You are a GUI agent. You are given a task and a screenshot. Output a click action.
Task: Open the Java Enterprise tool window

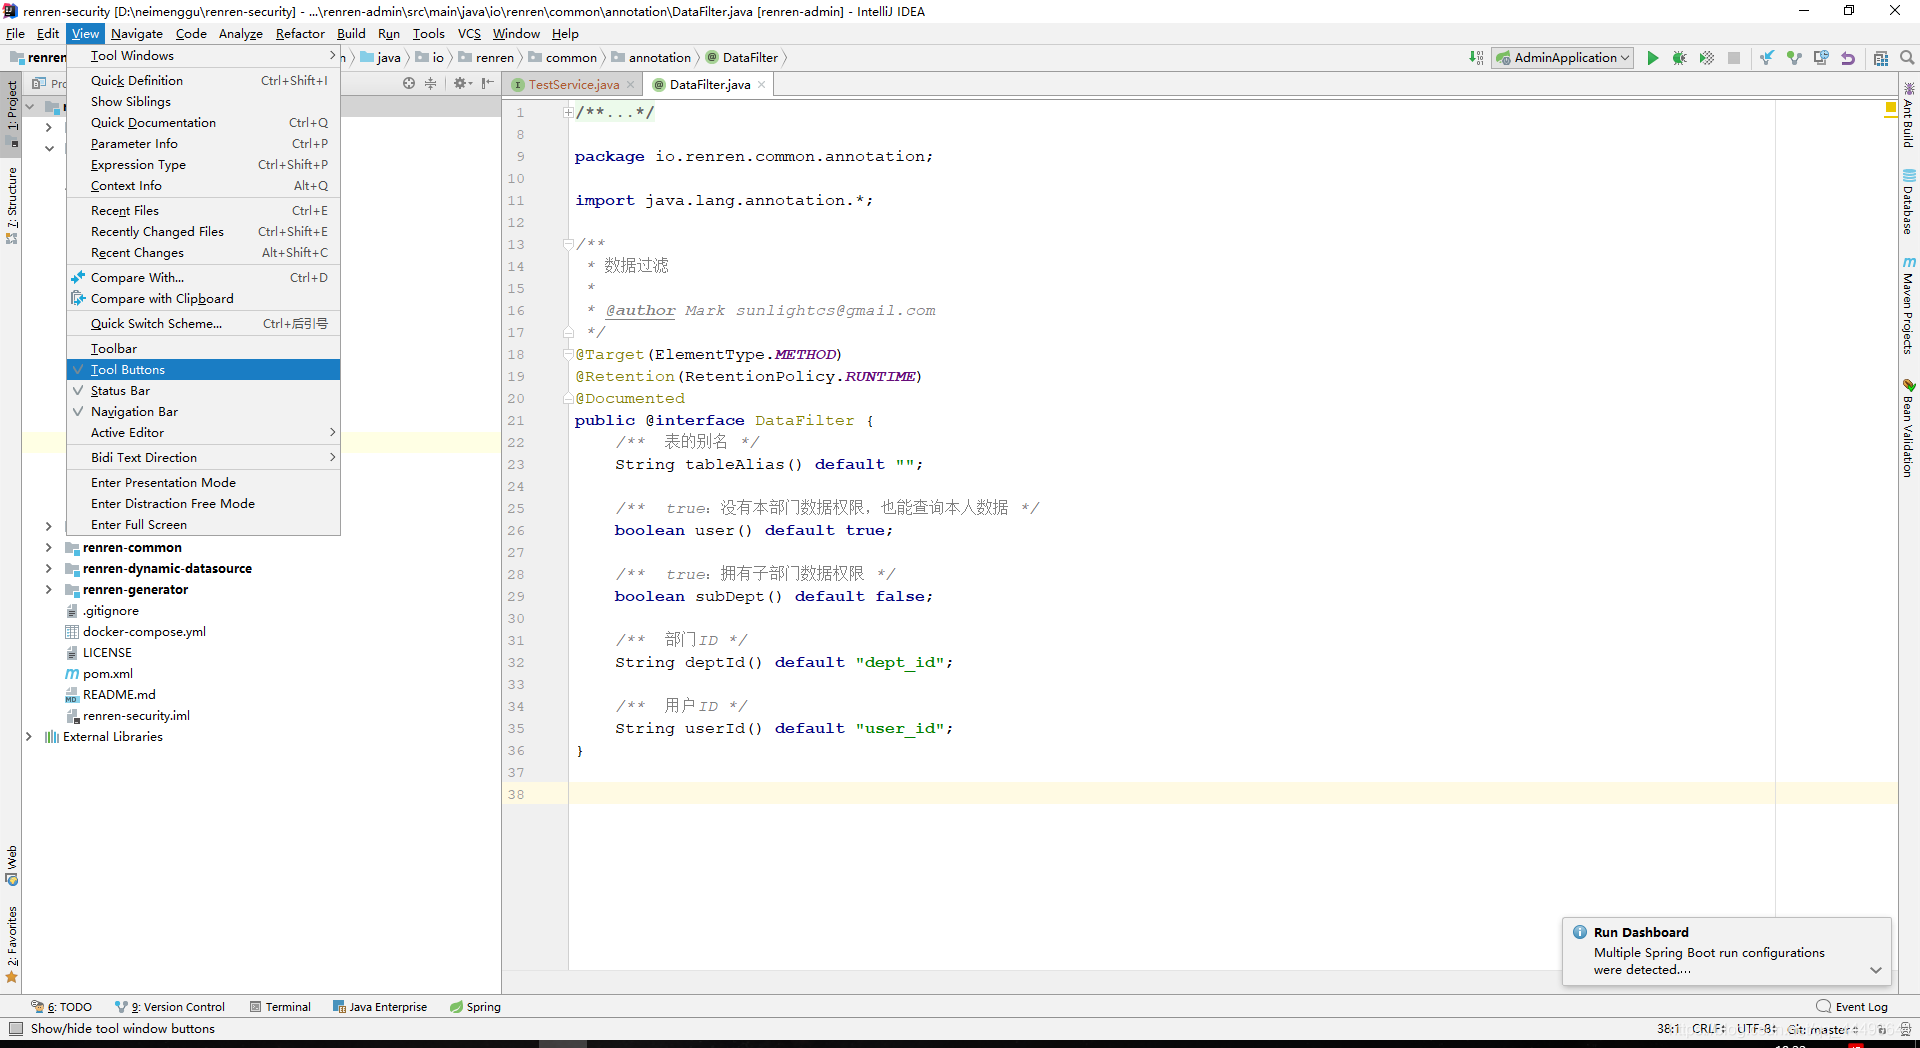pyautogui.click(x=380, y=1007)
